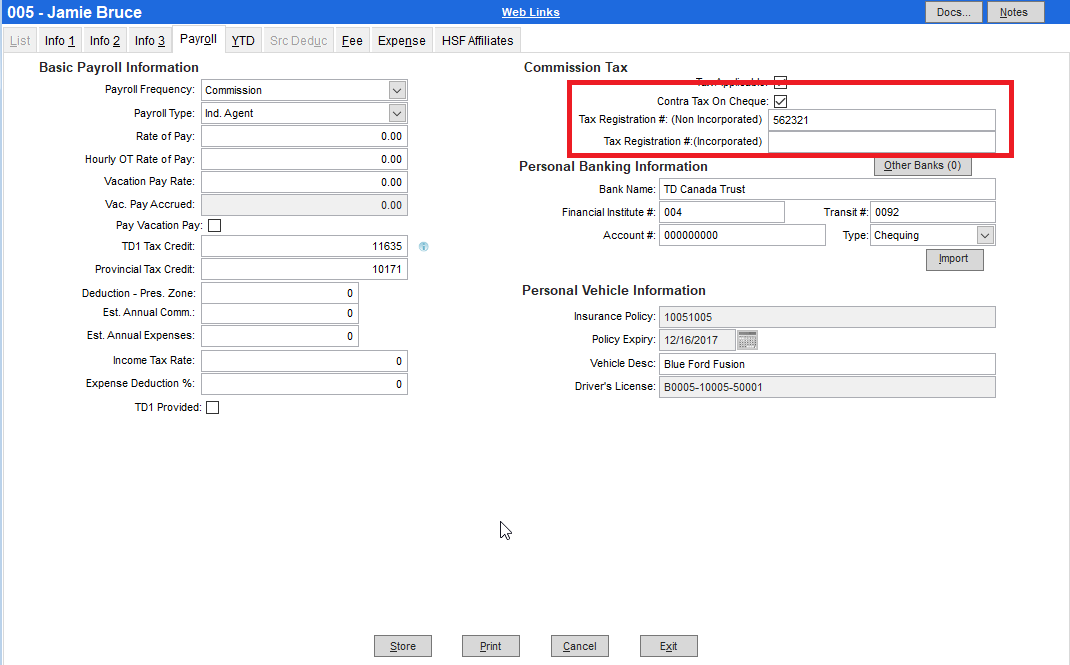Click the Store button
Viewport: 1070px width, 665px height.
(x=402, y=645)
